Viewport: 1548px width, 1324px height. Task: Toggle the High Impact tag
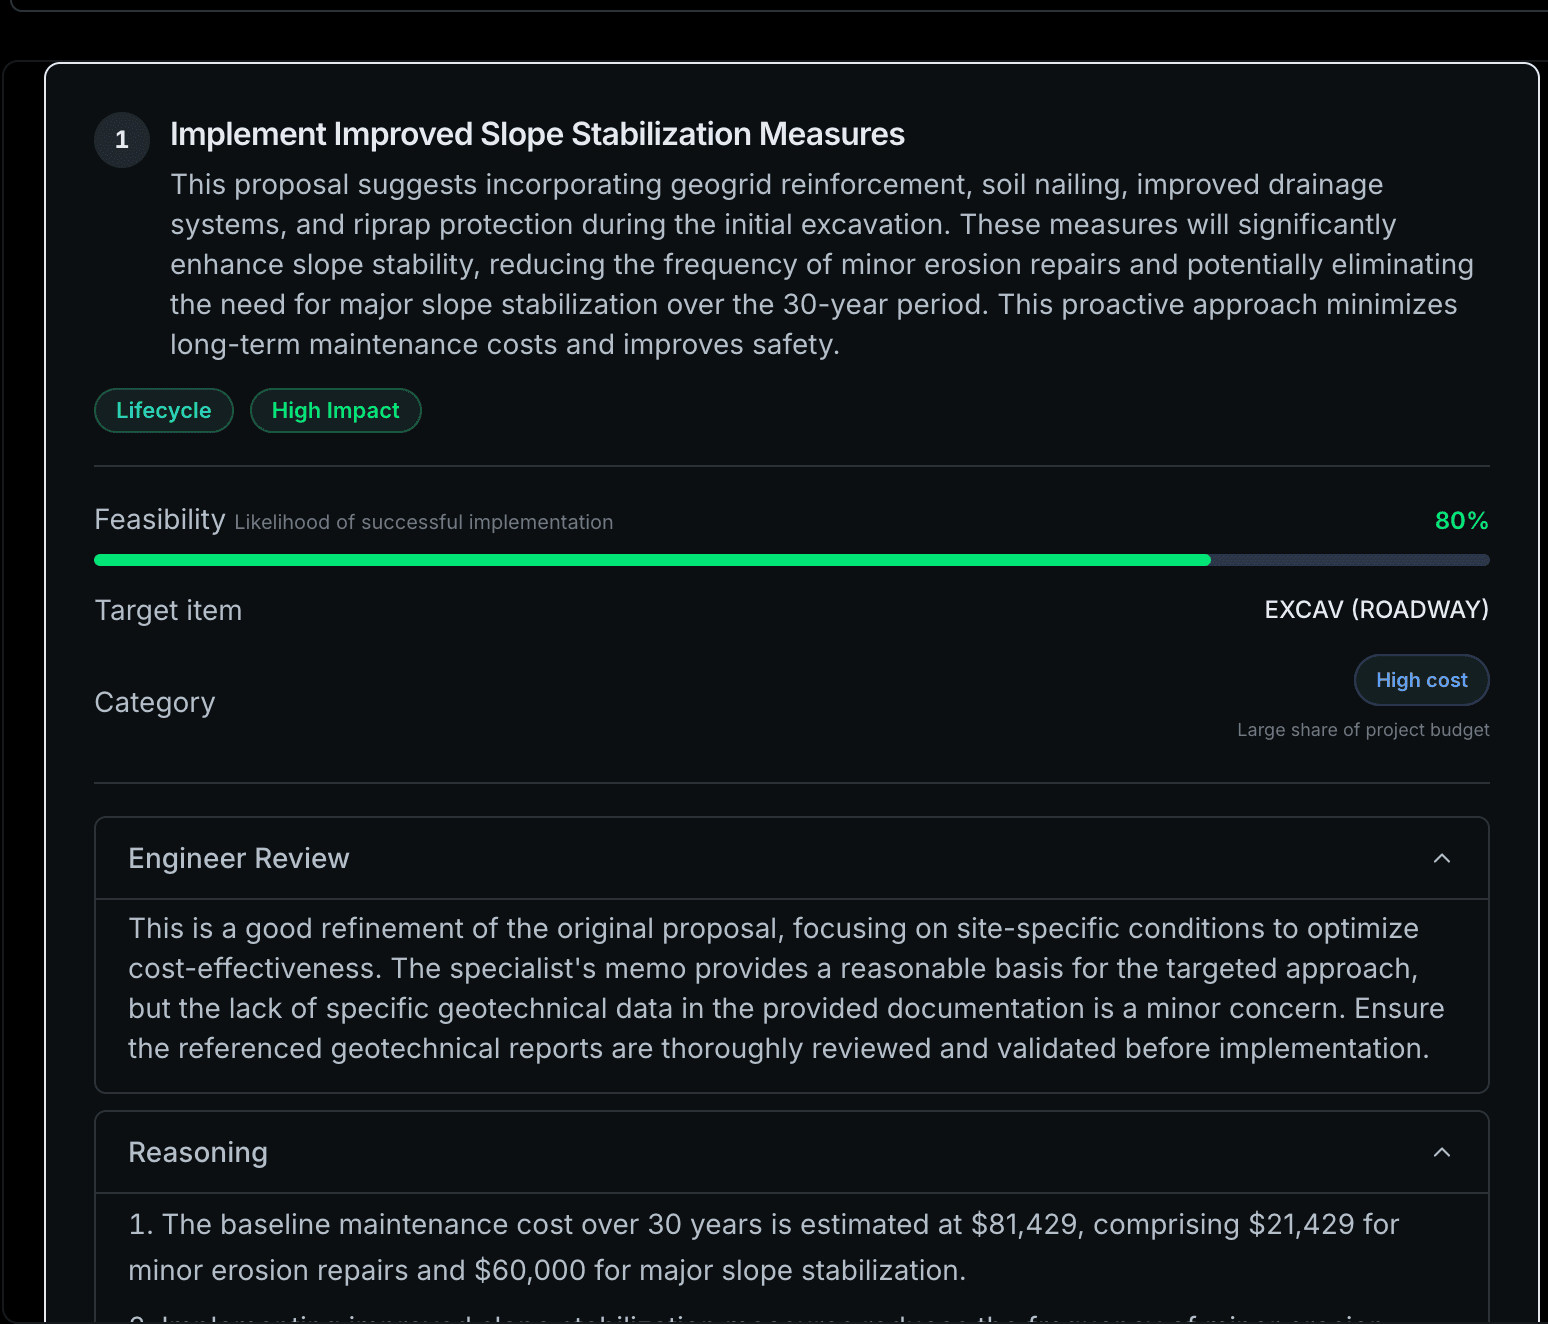[335, 410]
